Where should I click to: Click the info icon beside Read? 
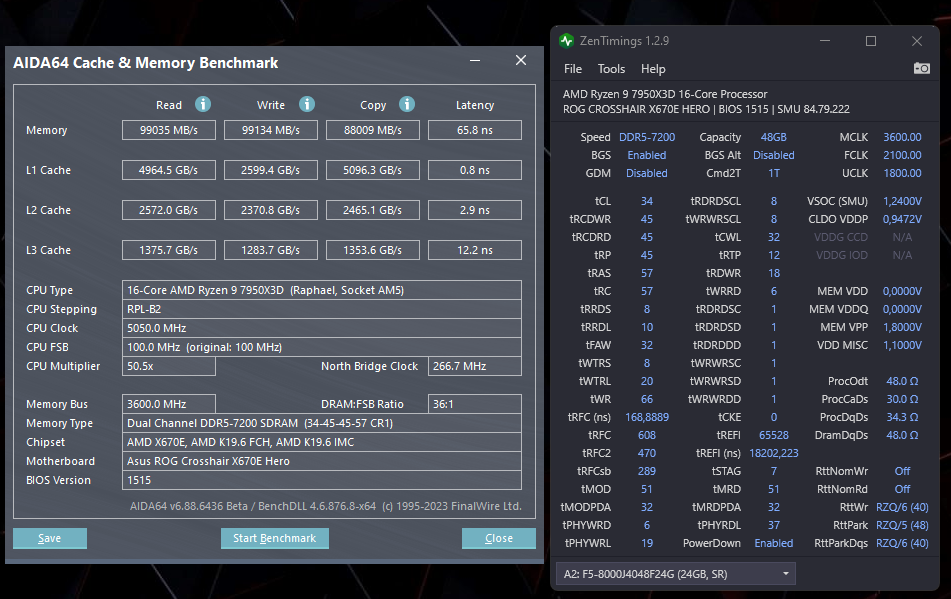203,104
